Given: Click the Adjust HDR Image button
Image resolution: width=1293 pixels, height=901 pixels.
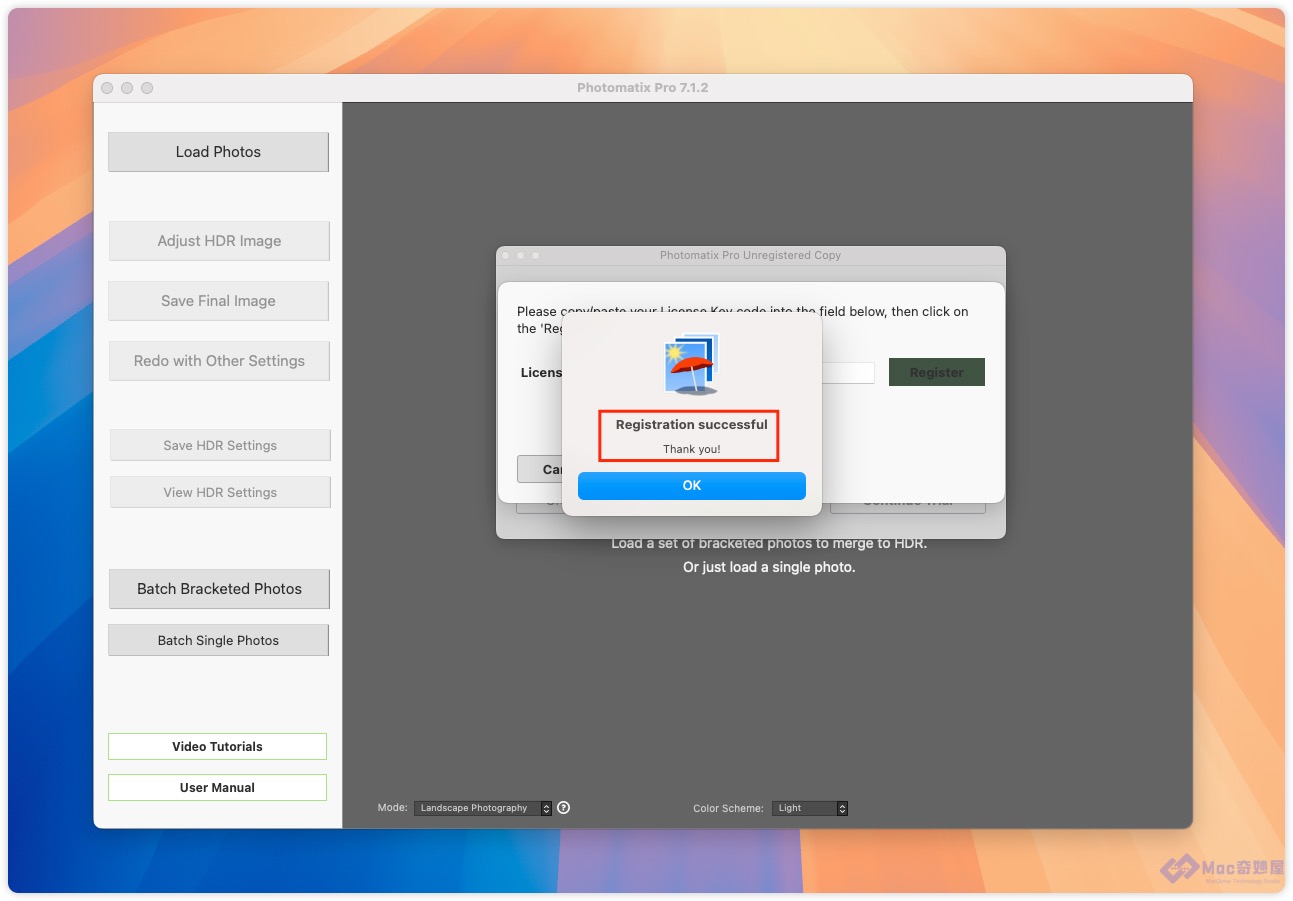Looking at the screenshot, I should (x=219, y=241).
